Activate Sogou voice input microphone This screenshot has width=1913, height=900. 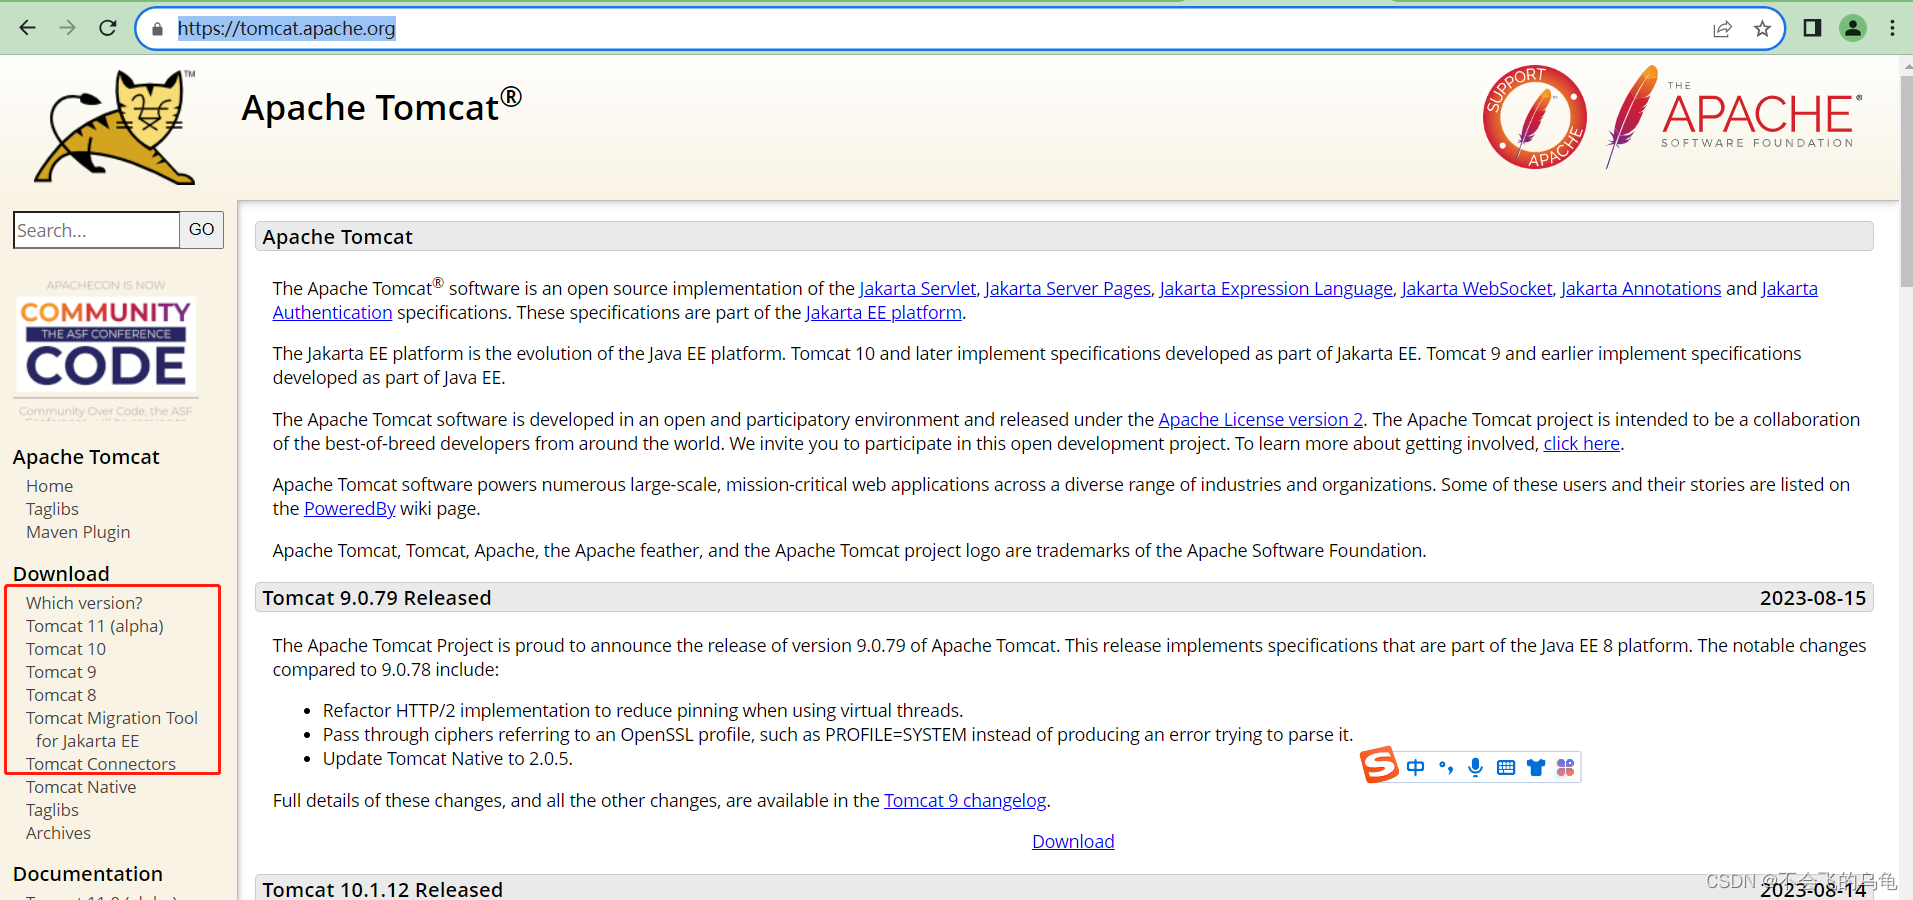pos(1475,768)
